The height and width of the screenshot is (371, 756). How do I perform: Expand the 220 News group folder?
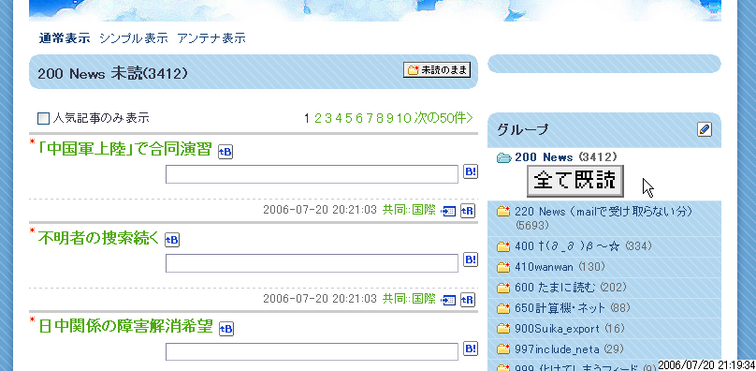pyautogui.click(x=503, y=211)
